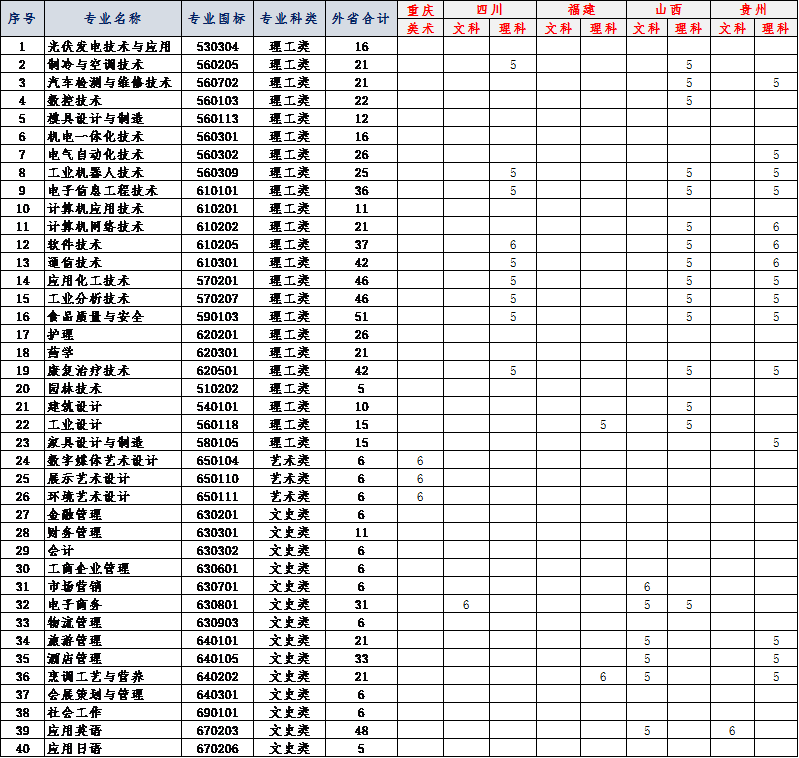This screenshot has height=758, width=799.
Task: Select the 美术 subheader under 重庆
Action: point(420,28)
